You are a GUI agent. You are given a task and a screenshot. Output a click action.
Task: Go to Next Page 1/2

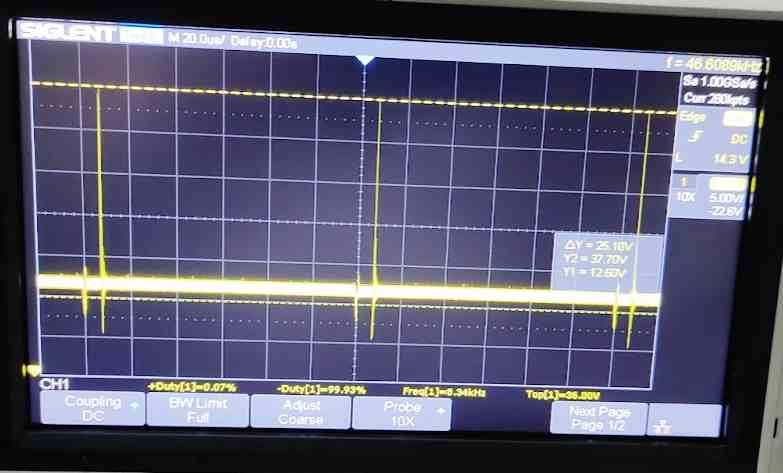click(599, 418)
